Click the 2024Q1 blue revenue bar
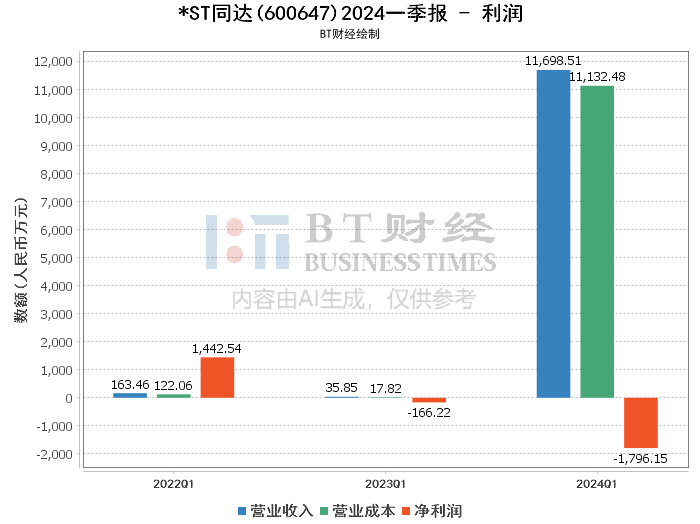Screen dimensions: 700x524 553,234
